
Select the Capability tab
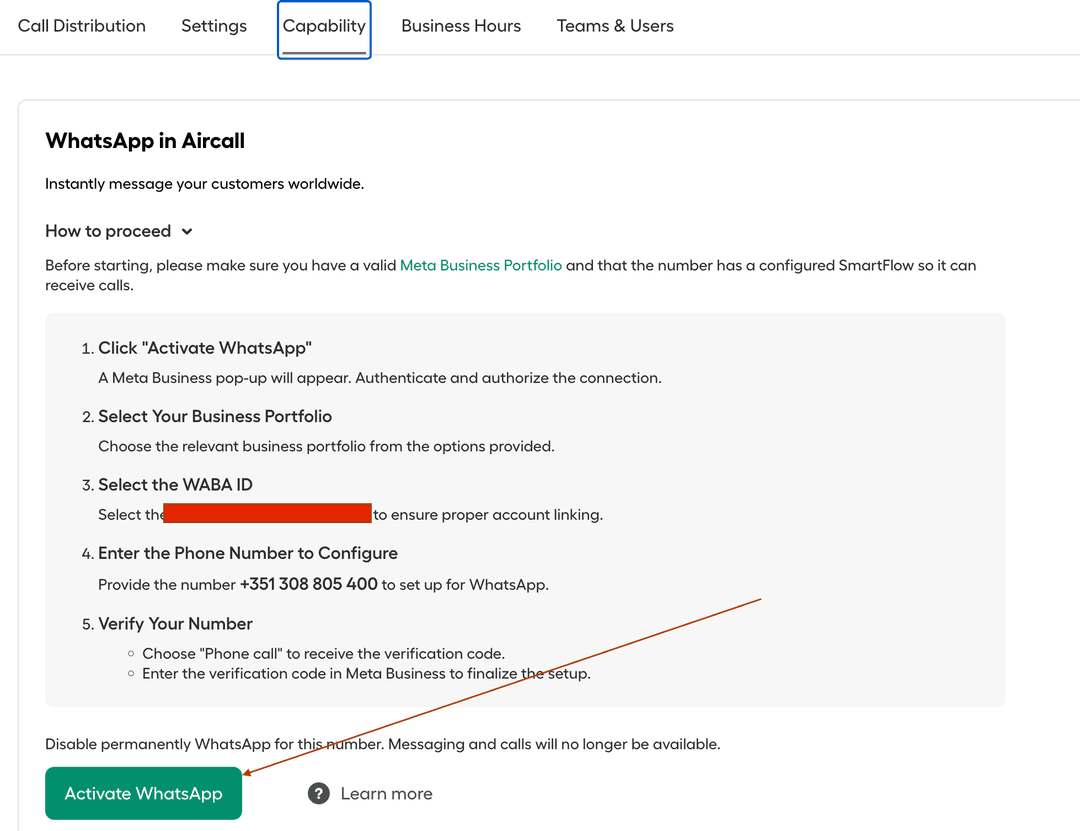coord(324,26)
